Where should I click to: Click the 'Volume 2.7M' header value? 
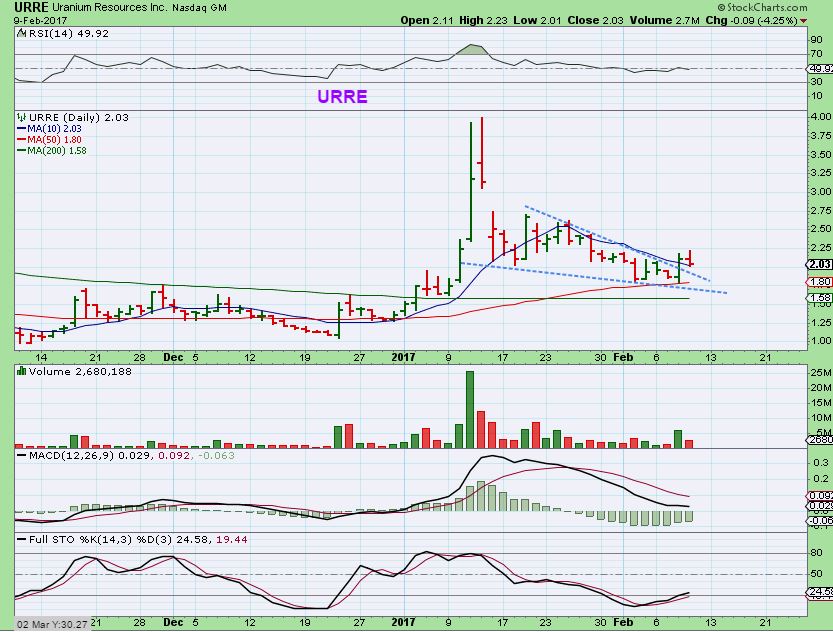click(x=665, y=20)
